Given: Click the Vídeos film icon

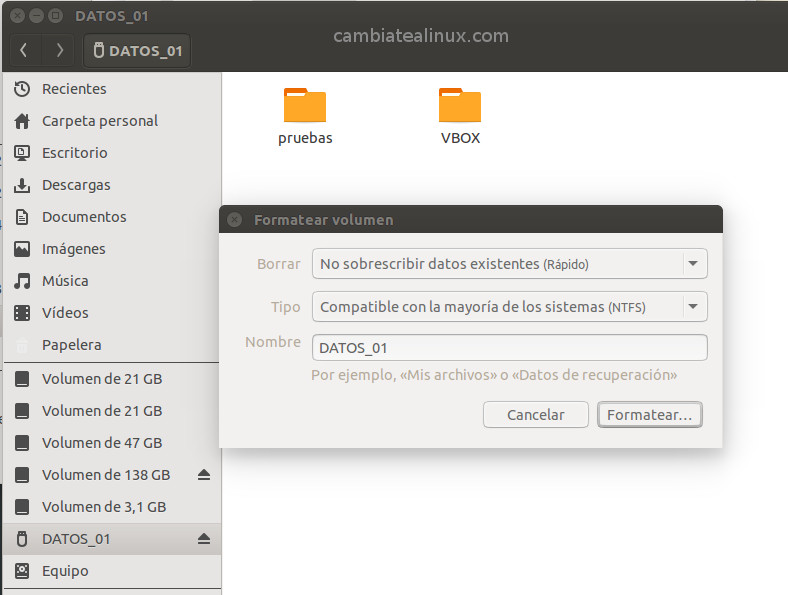Looking at the screenshot, I should click(x=22, y=313).
